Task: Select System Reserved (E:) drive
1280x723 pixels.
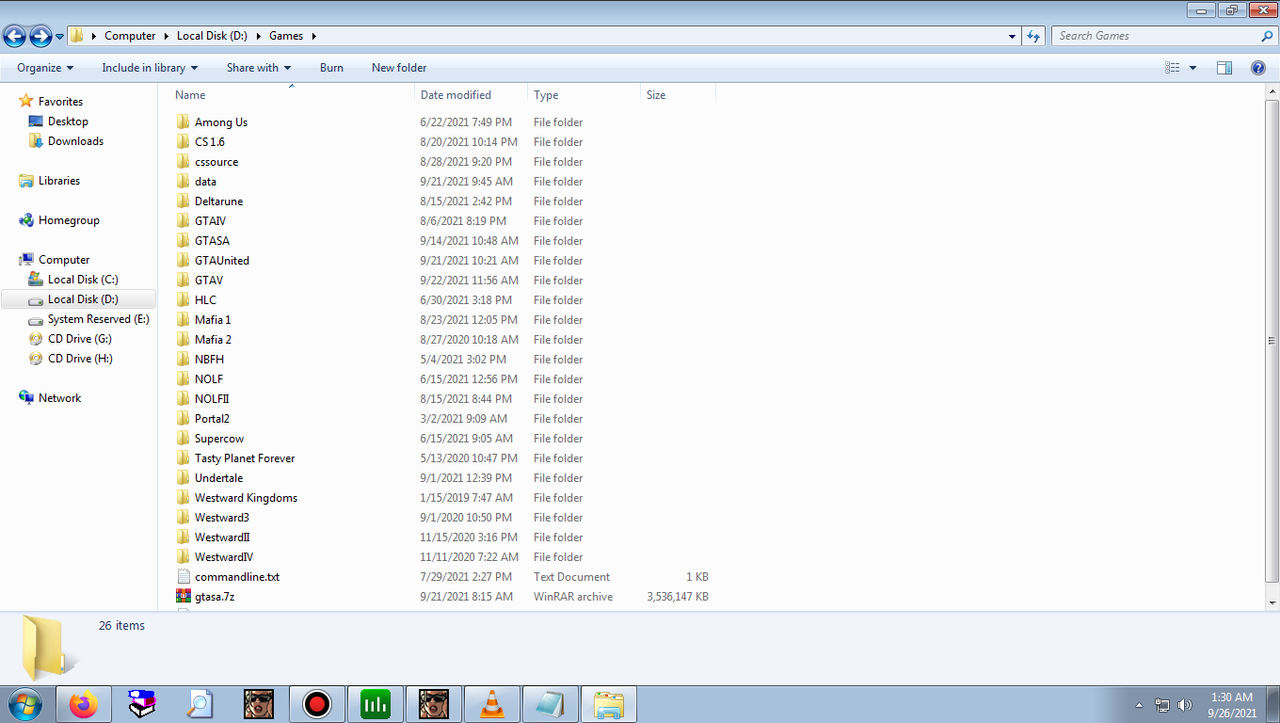Action: click(x=98, y=319)
